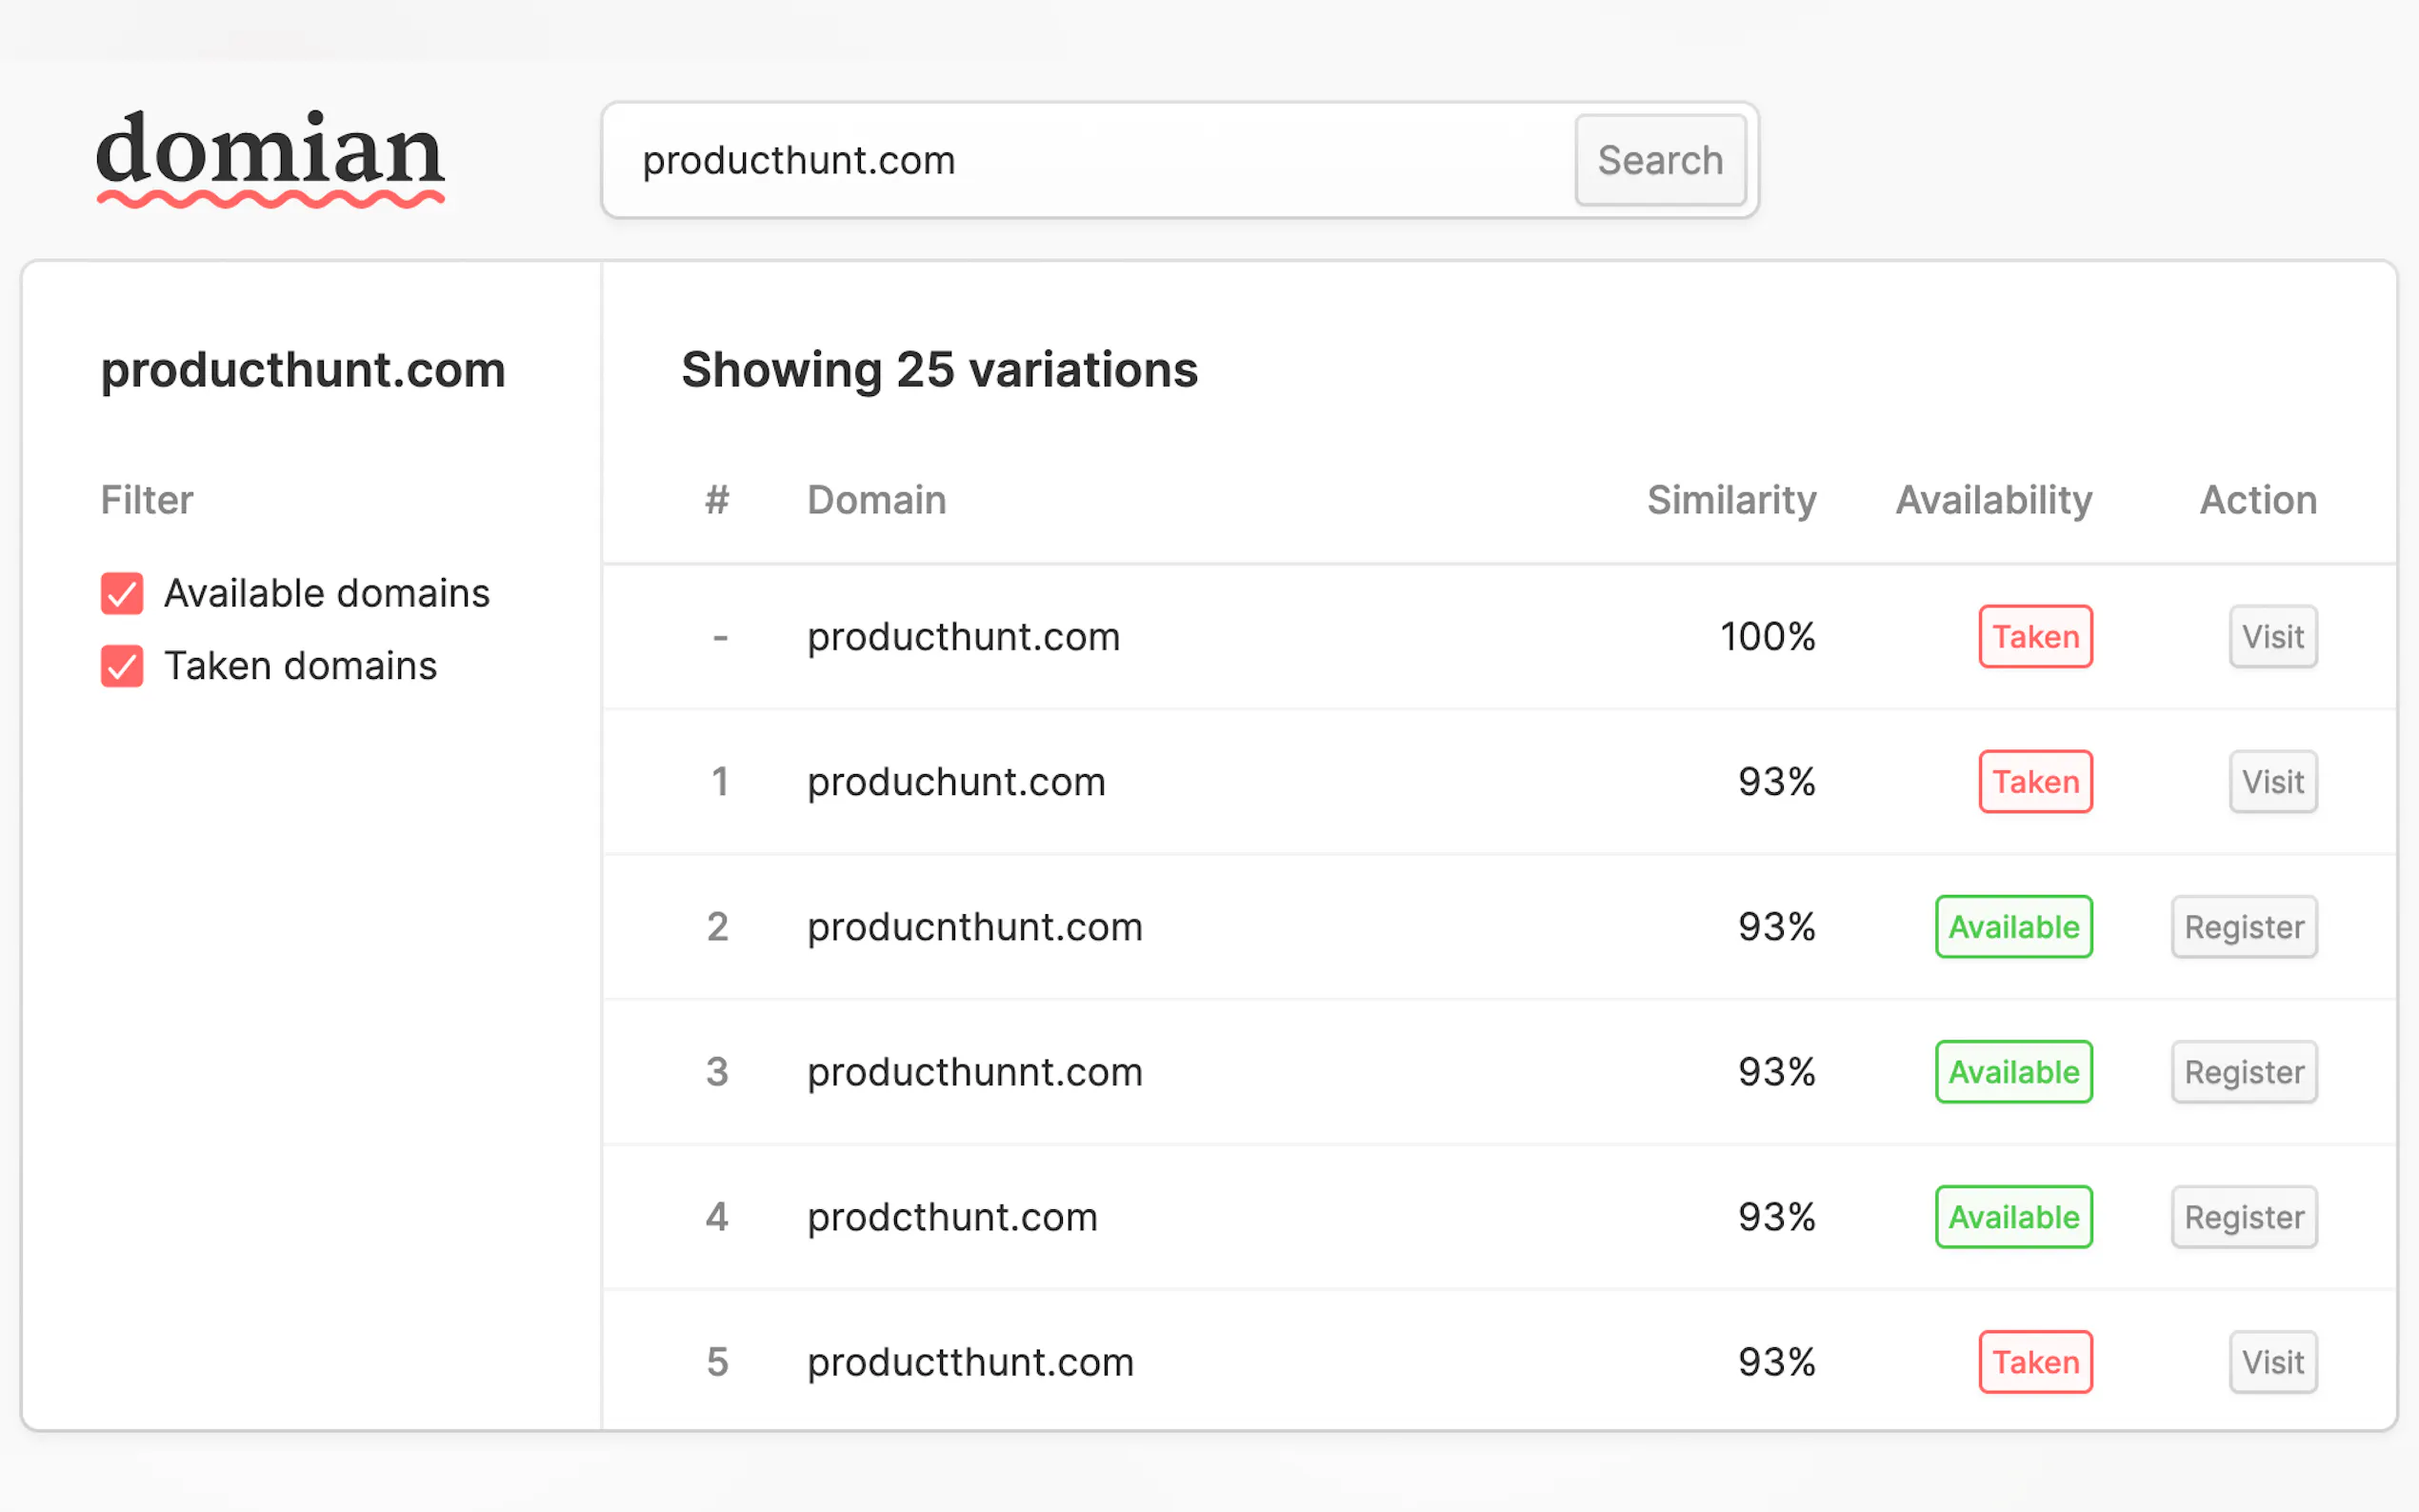Click the Search button

coord(1660,160)
